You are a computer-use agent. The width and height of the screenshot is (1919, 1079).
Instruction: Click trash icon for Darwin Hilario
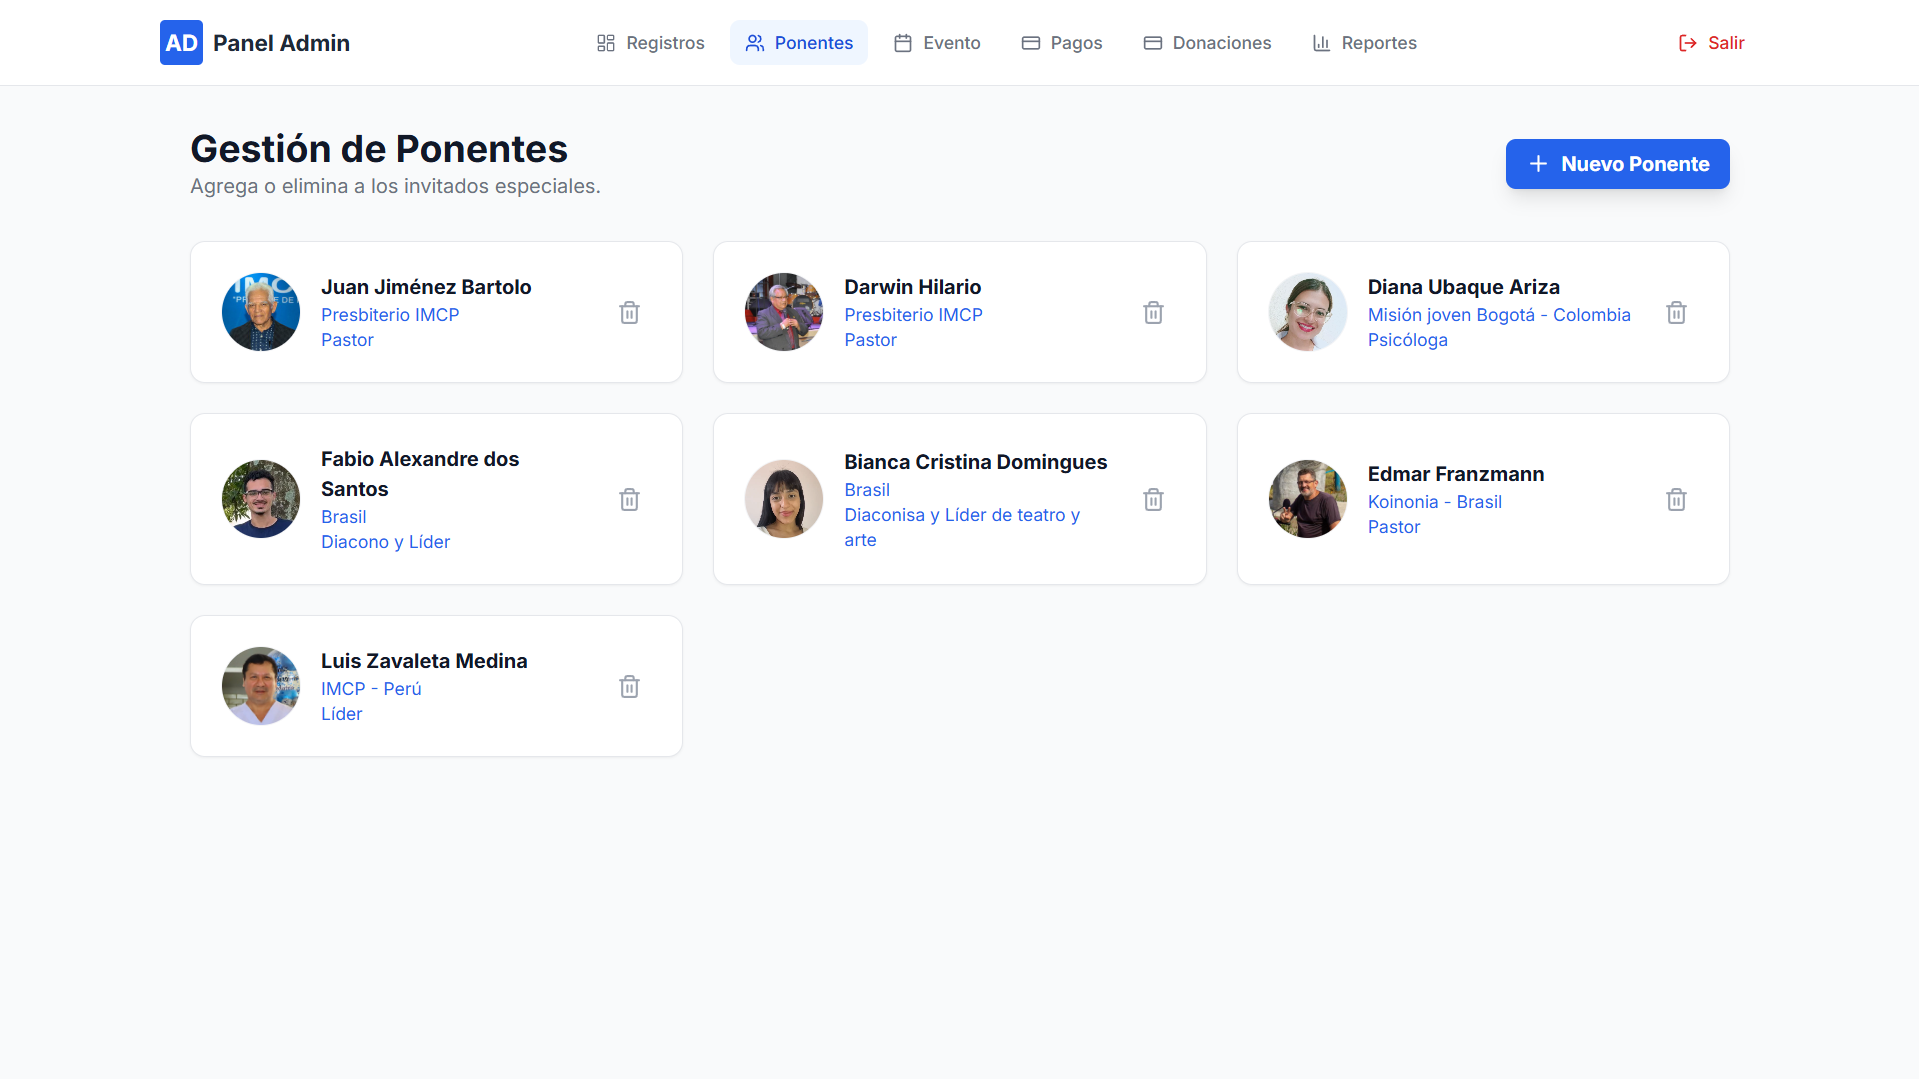[1153, 313]
